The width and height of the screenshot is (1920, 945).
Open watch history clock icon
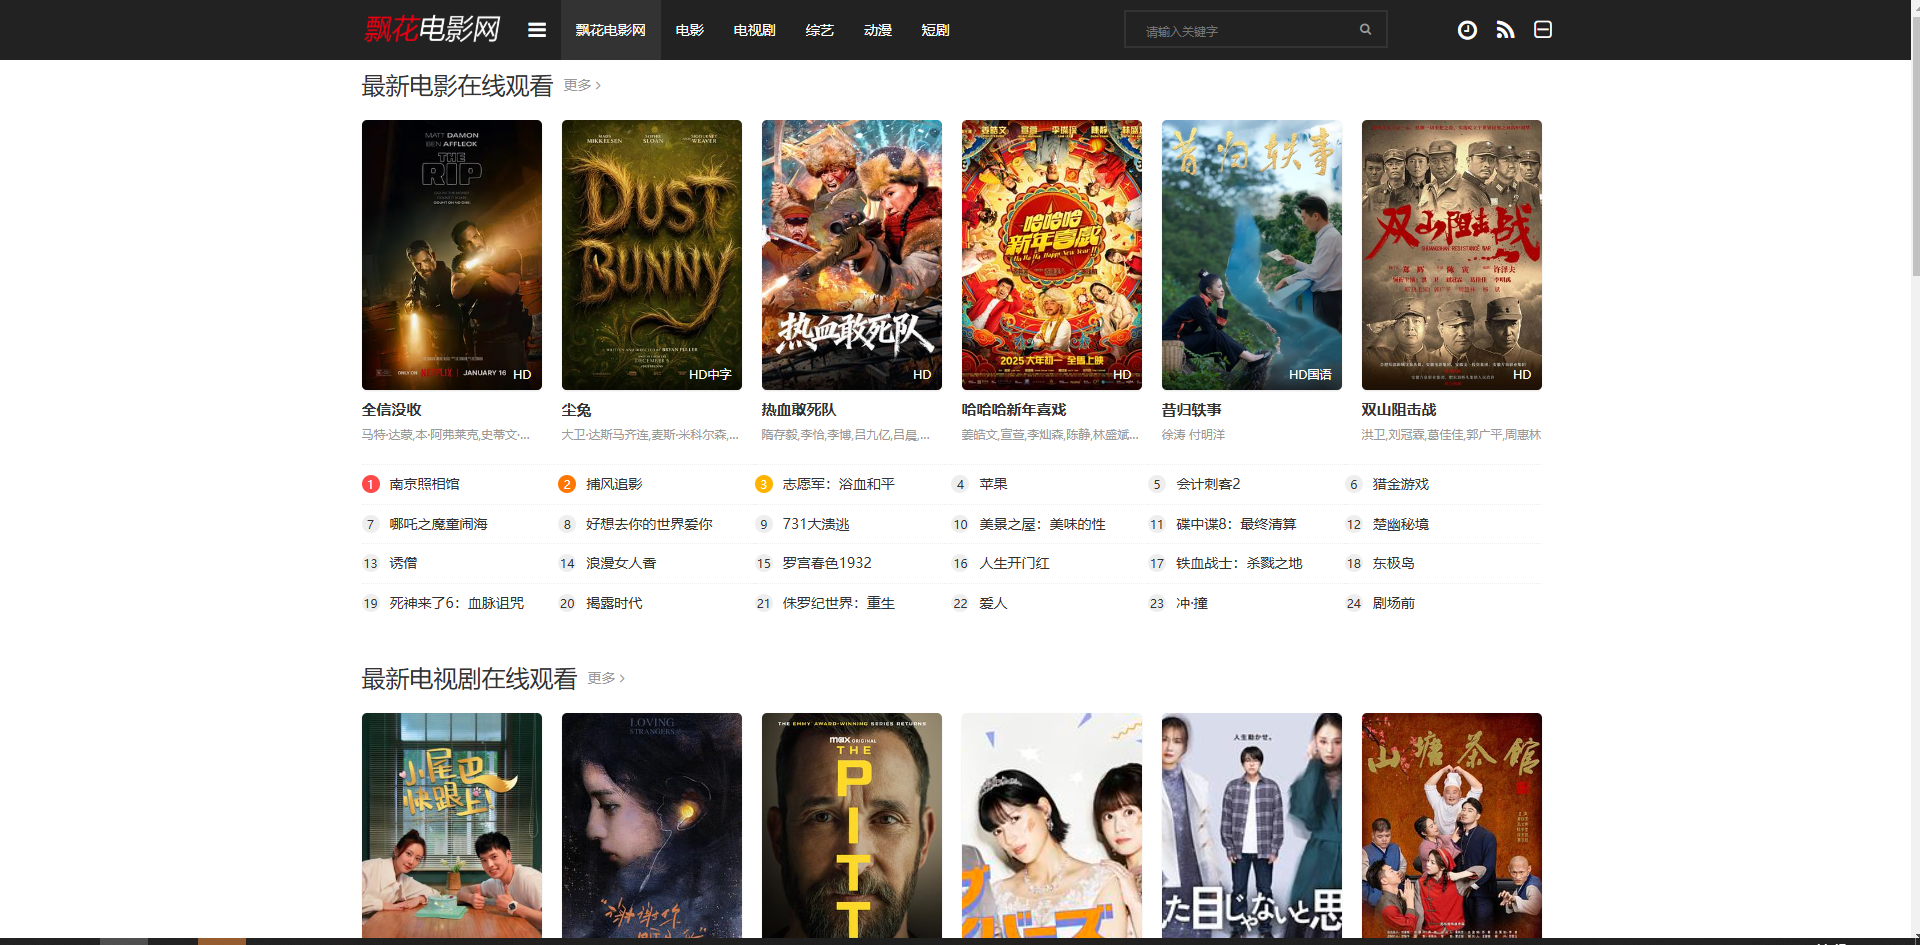coord(1467,30)
